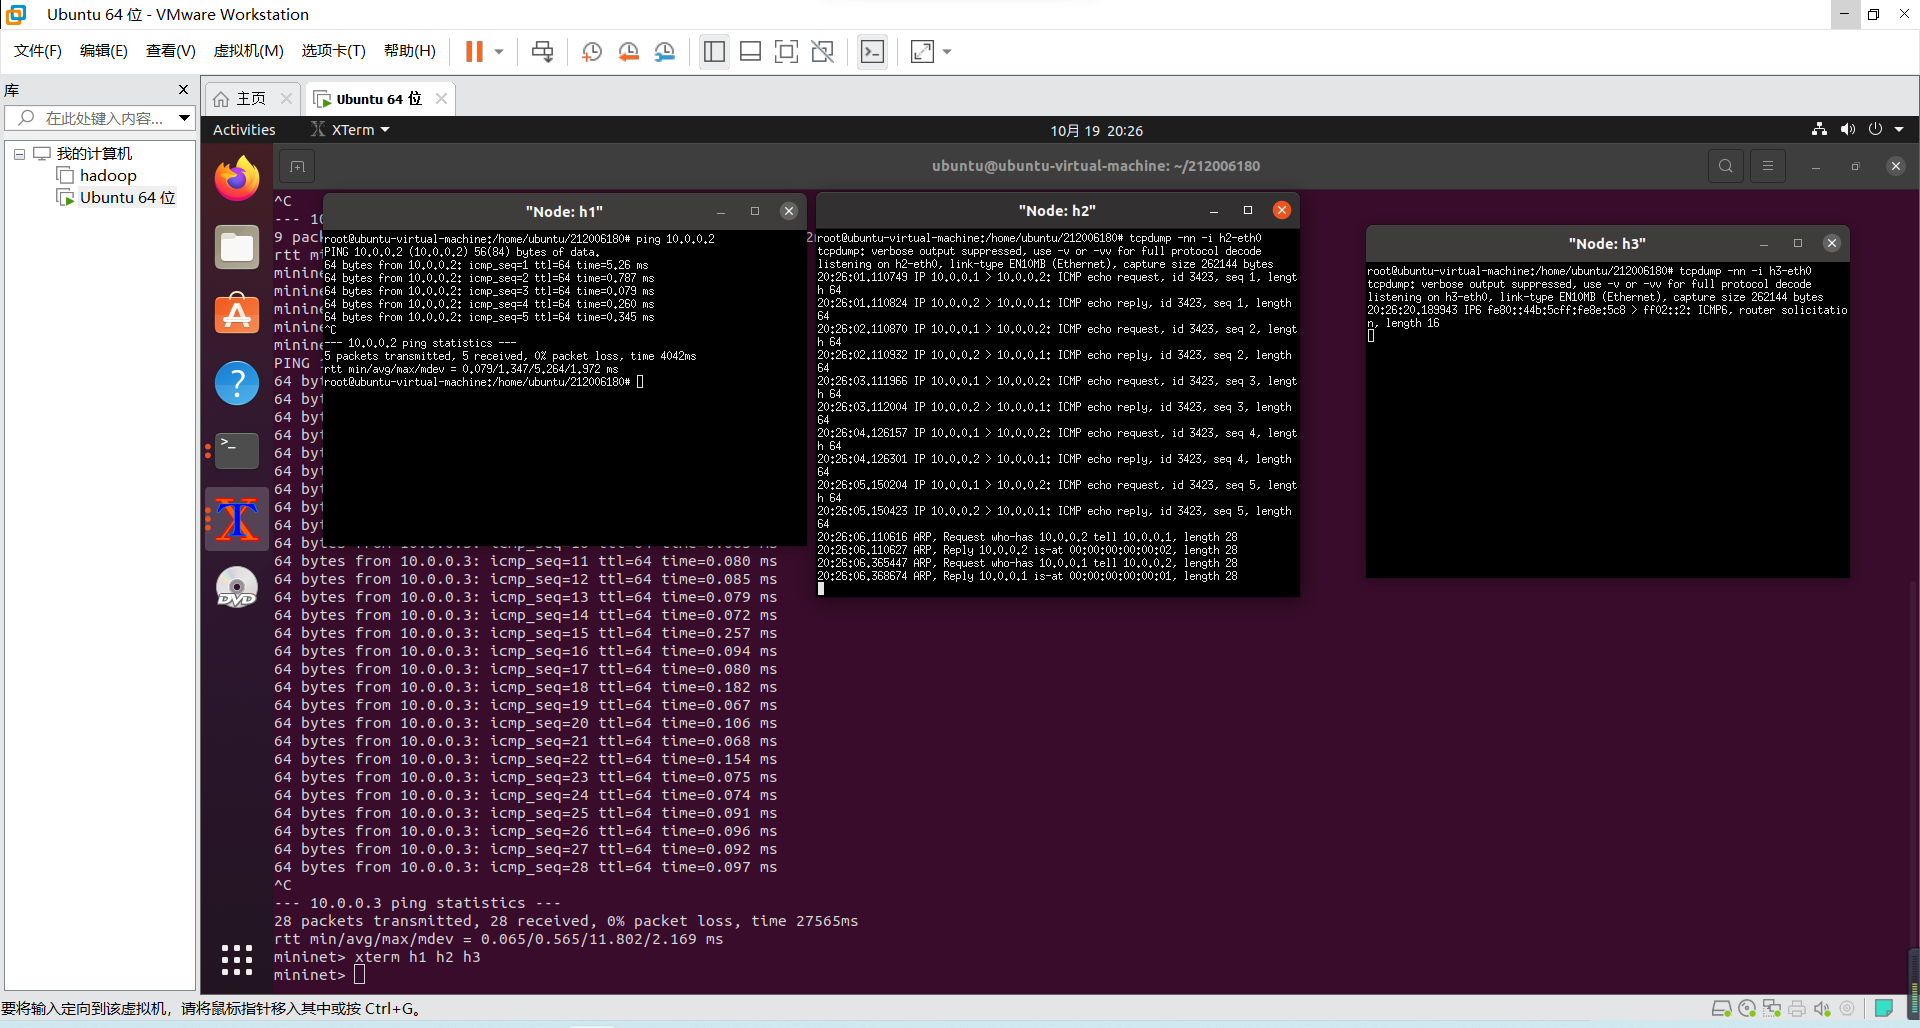Show the applications grid
1920x1028 pixels.
(x=237, y=959)
